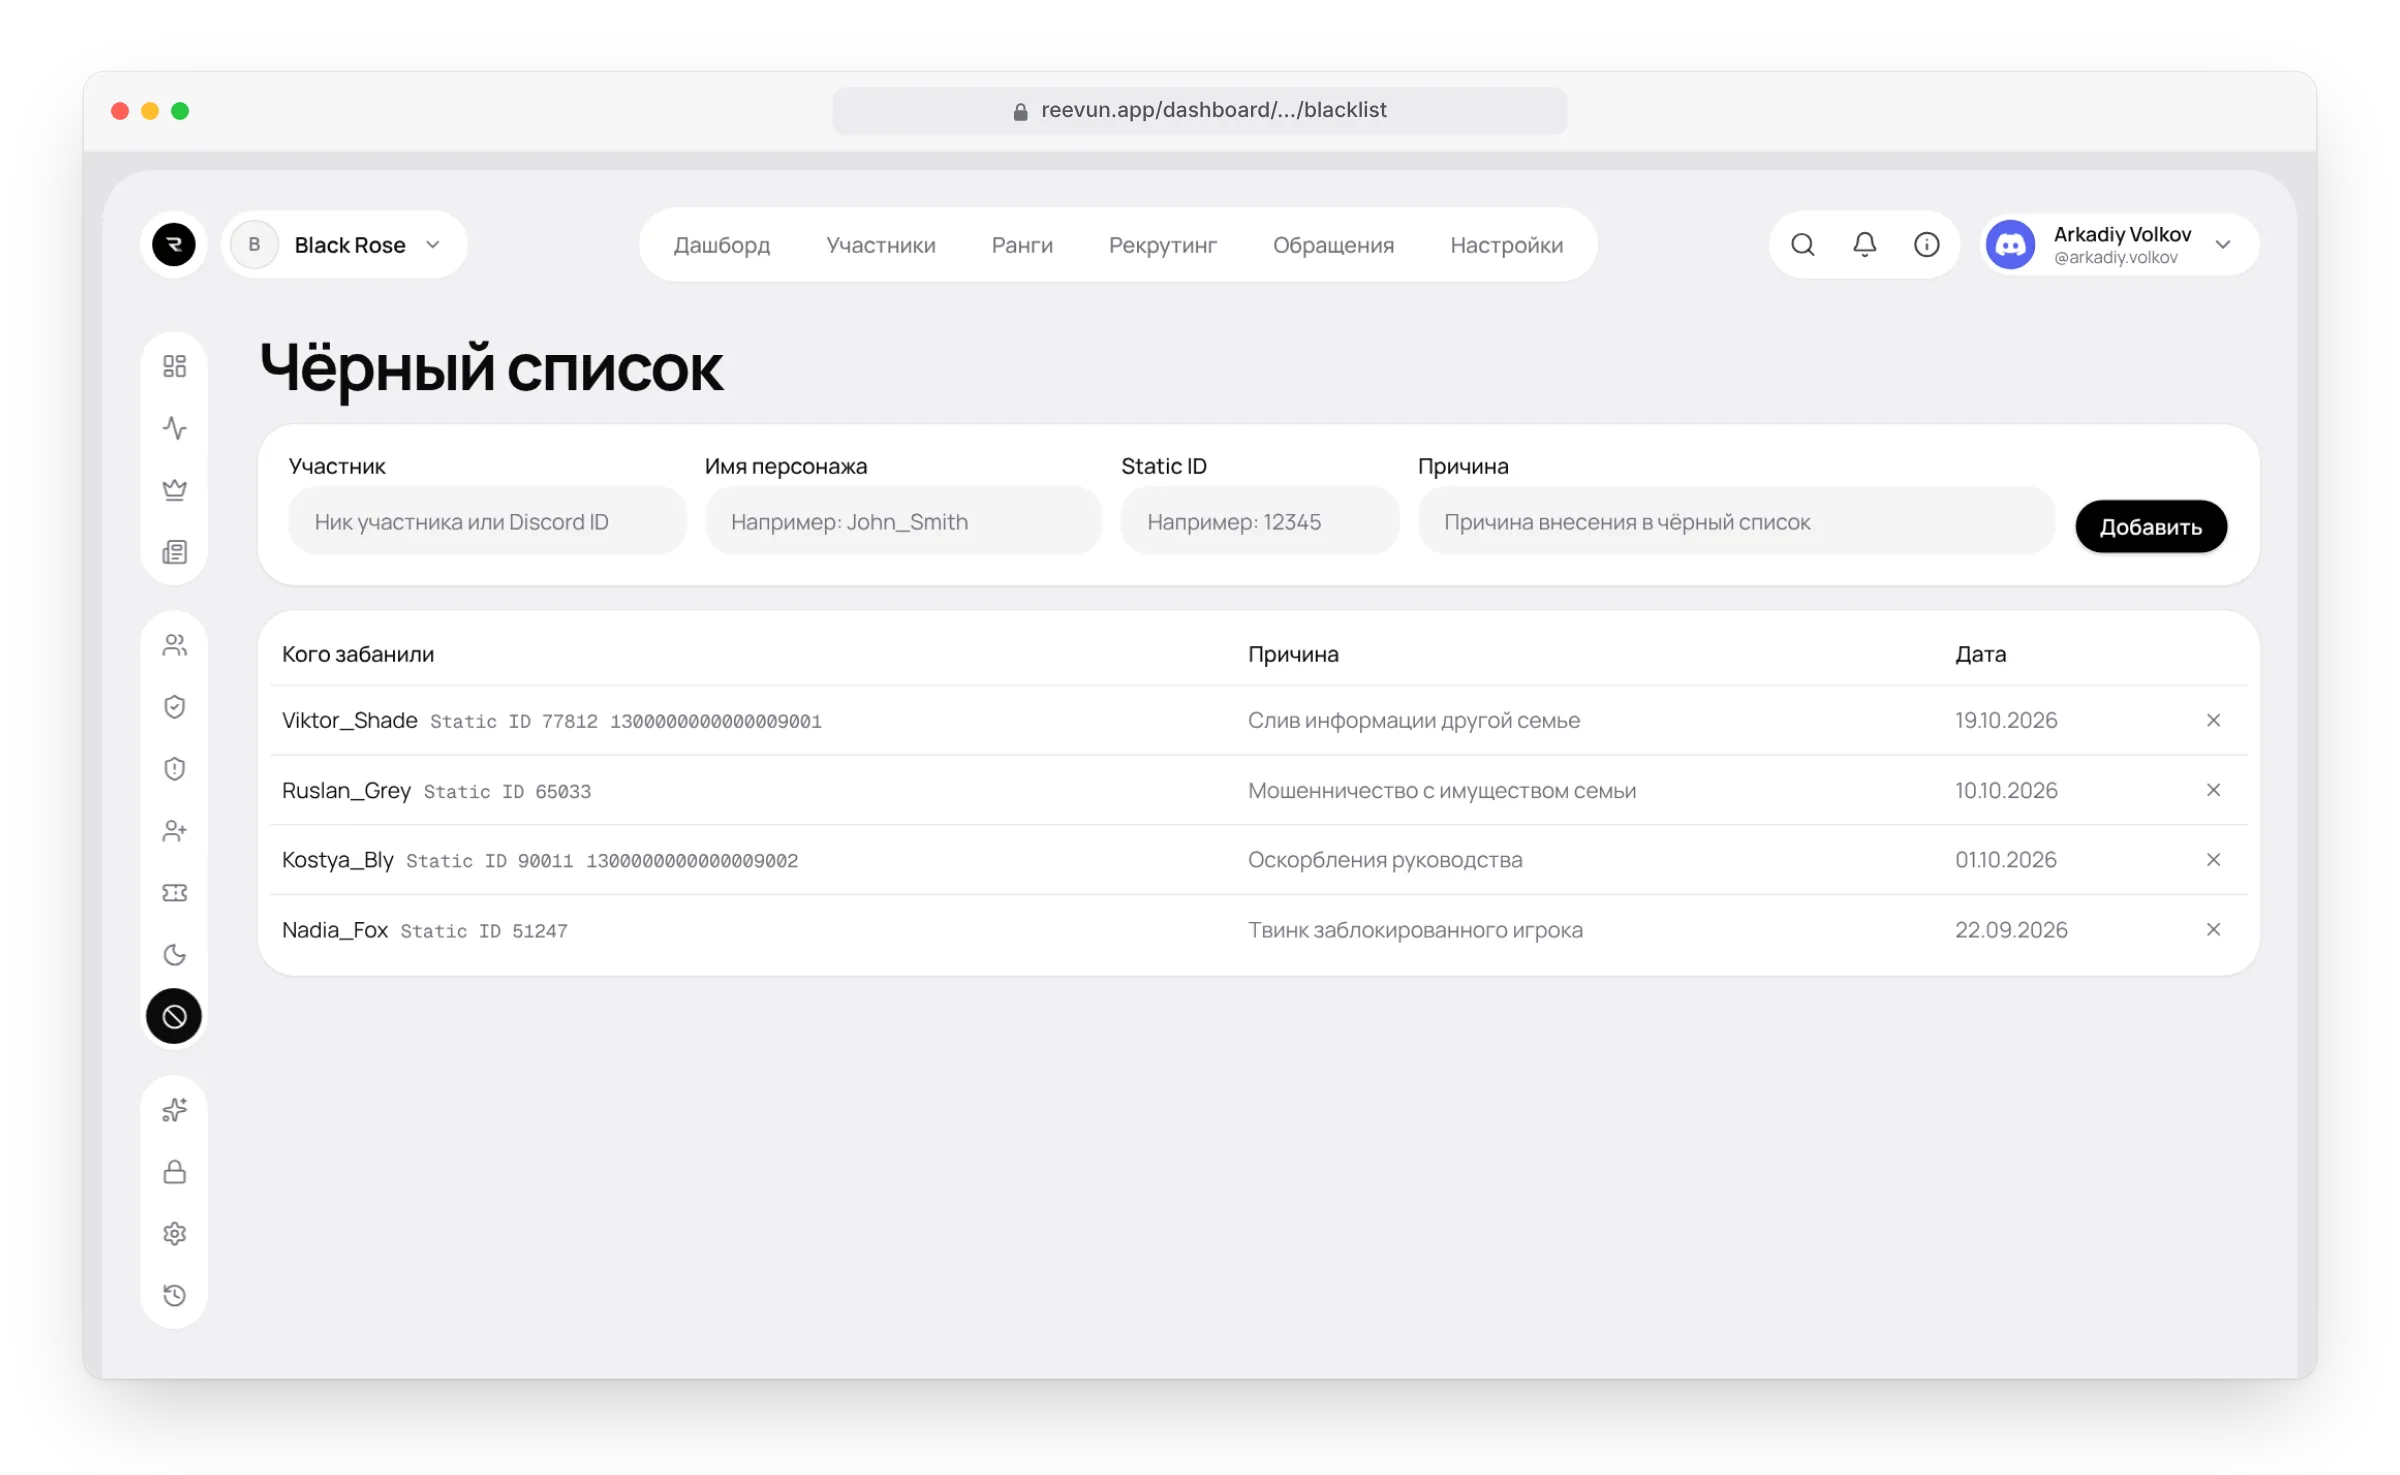Select the Viktor_Shade name text

[349, 720]
